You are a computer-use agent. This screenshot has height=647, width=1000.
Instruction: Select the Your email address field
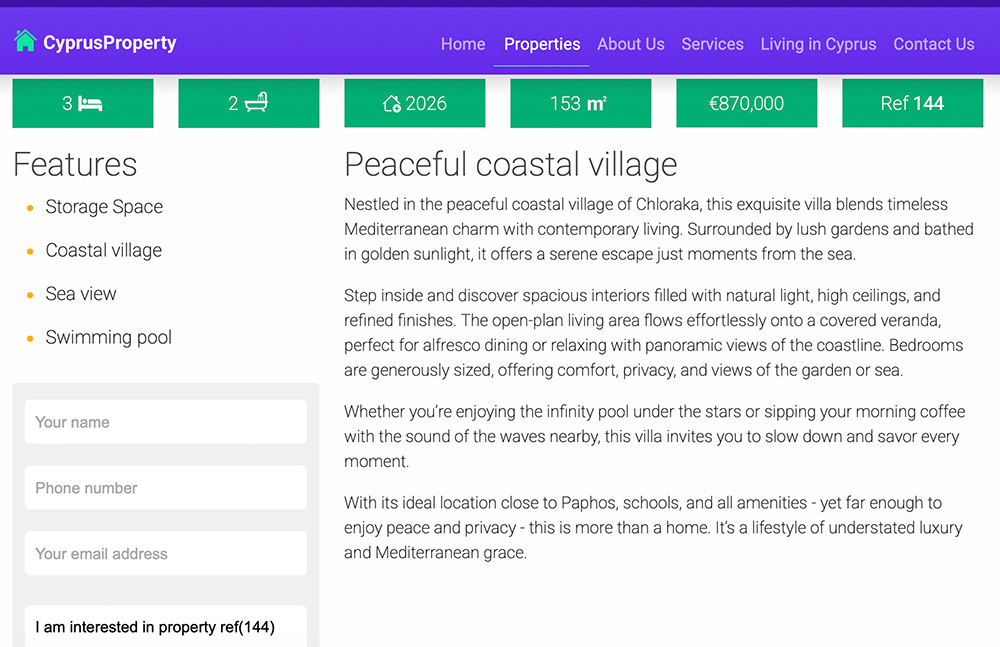(x=165, y=553)
